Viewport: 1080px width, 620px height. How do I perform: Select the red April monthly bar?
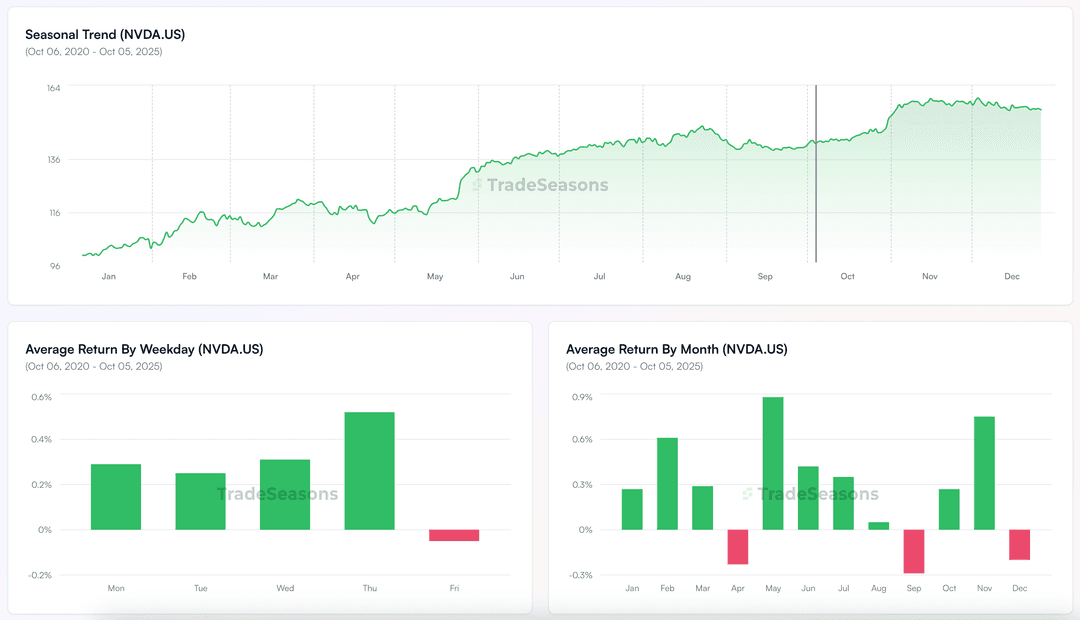pos(738,547)
